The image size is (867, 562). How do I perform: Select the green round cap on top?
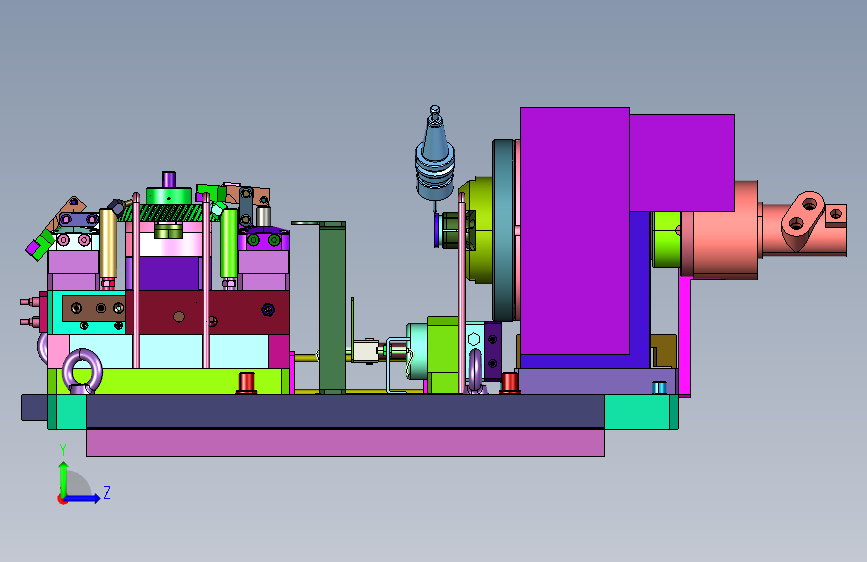169,196
